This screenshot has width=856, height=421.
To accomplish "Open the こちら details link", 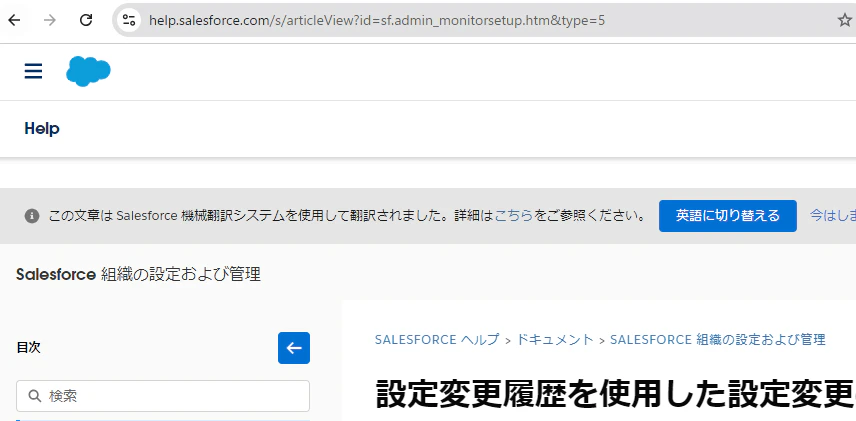I will pyautogui.click(x=513, y=216).
